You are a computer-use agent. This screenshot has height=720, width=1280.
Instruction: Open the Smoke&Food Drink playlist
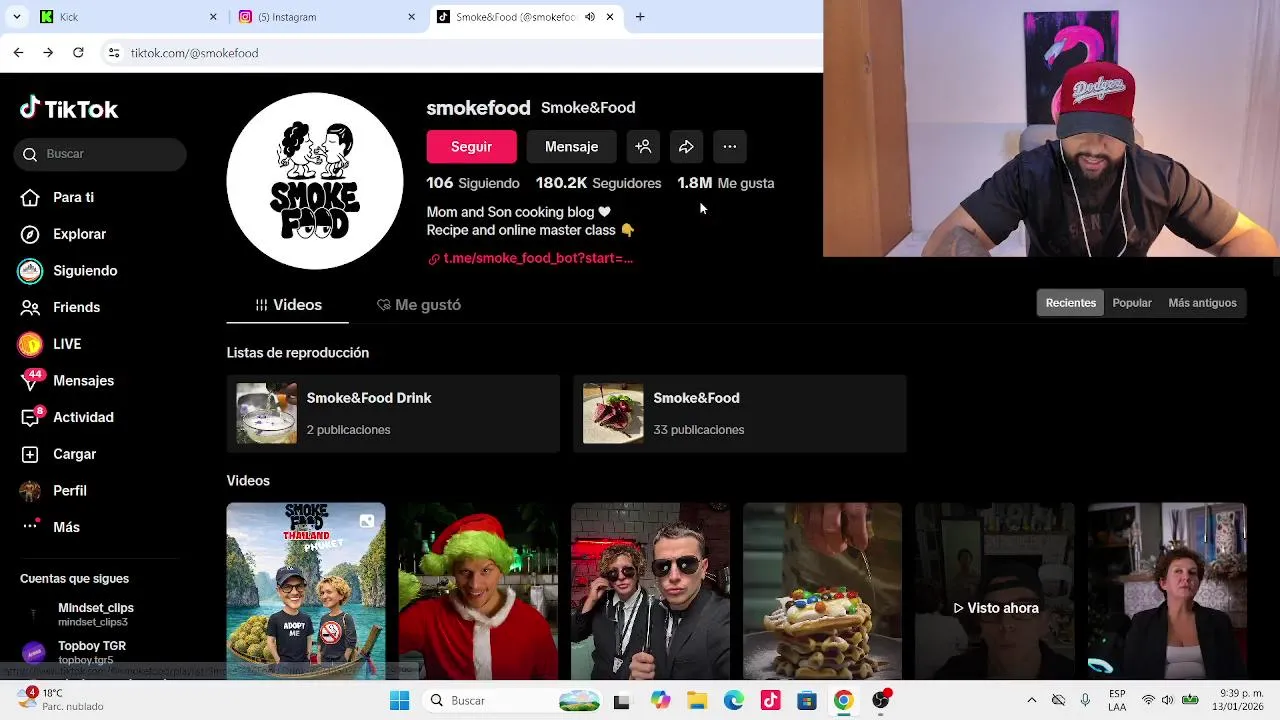[393, 414]
